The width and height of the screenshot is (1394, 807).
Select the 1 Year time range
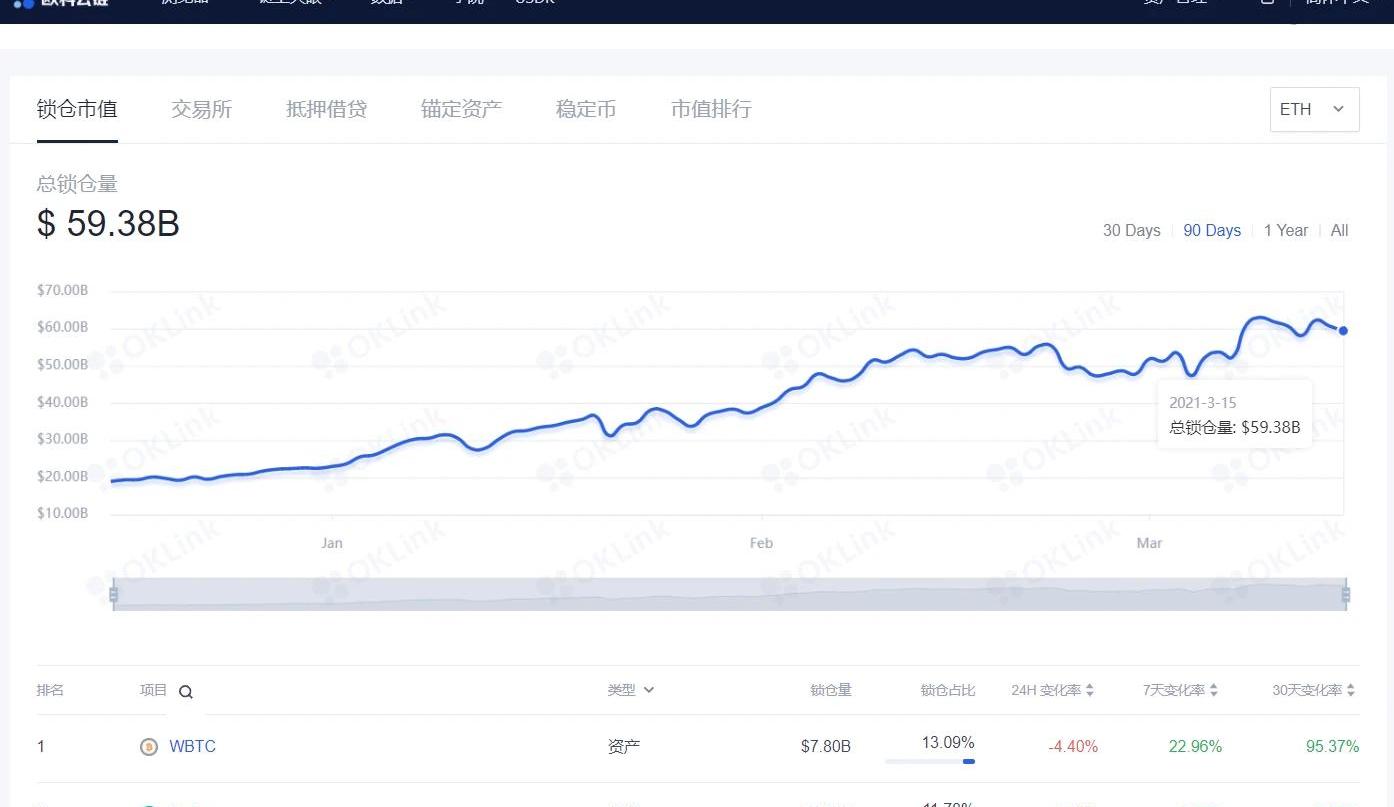click(x=1285, y=231)
